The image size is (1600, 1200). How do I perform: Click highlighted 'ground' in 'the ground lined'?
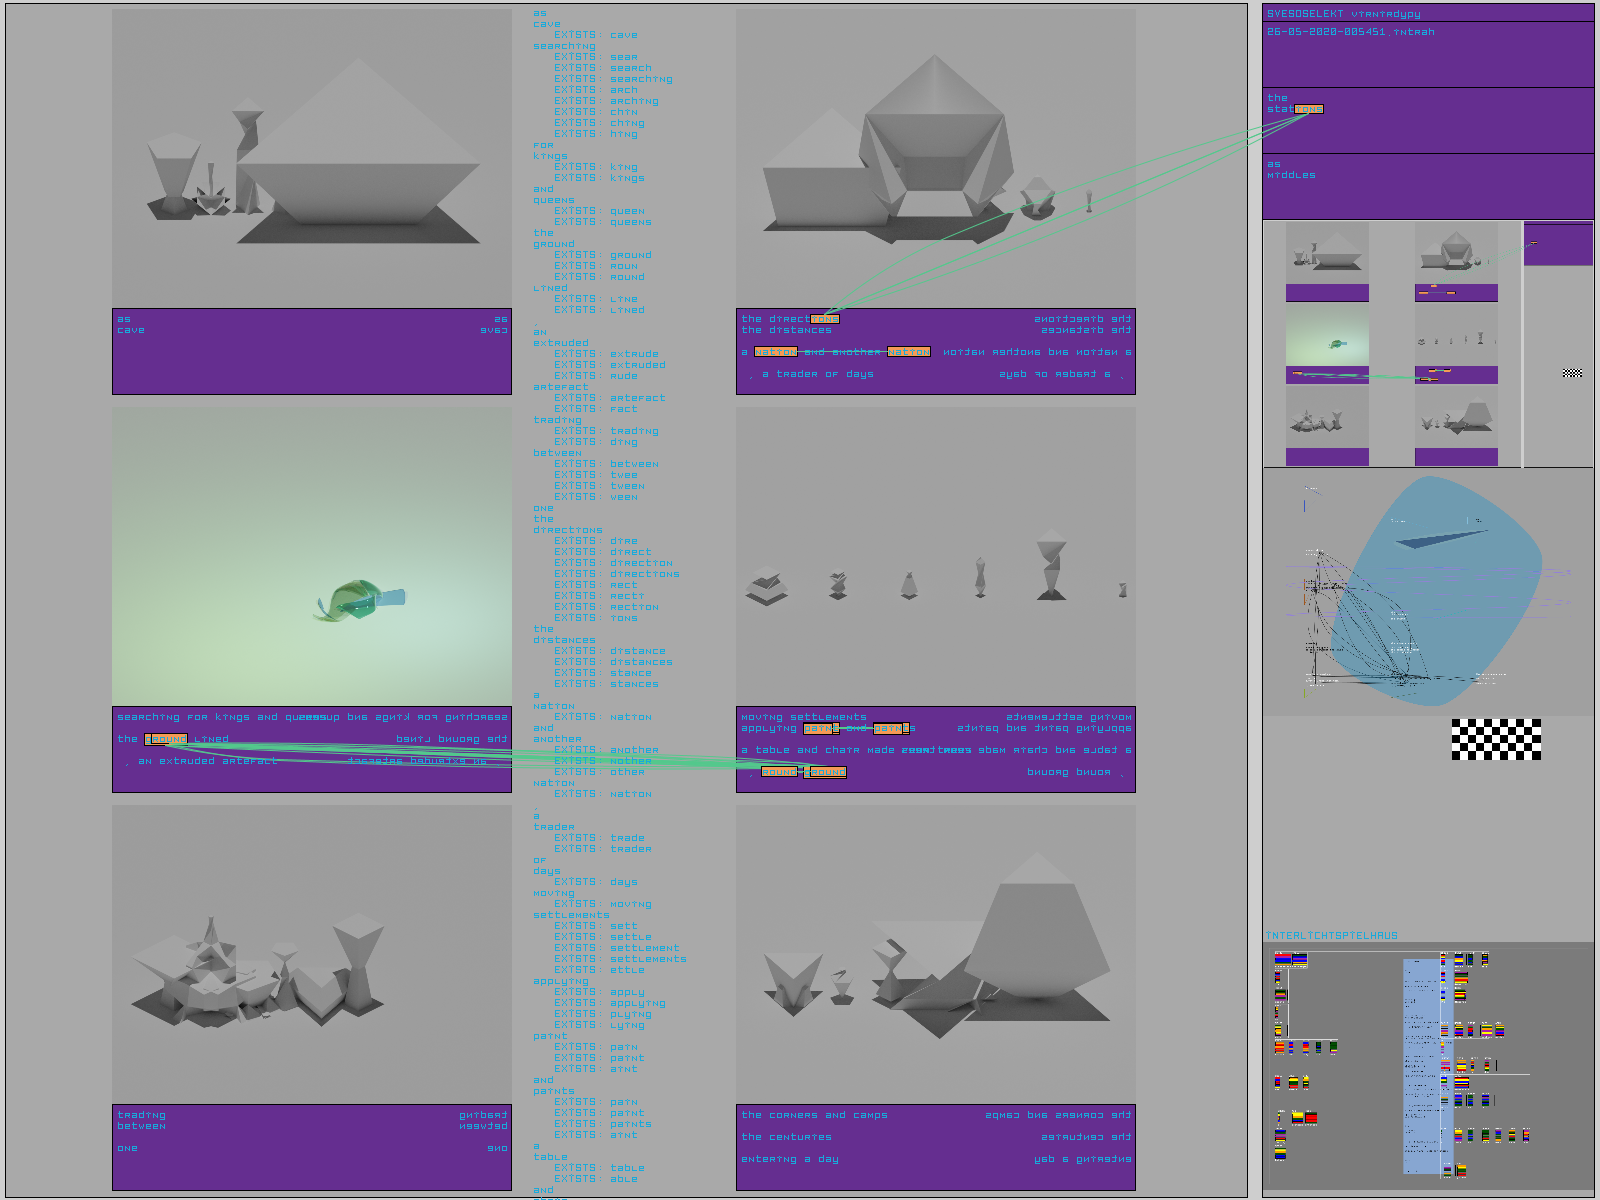pyautogui.click(x=166, y=739)
